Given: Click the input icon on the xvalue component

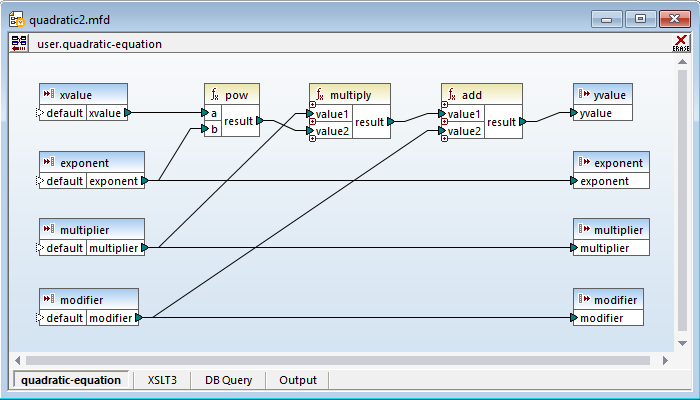Looking at the screenshot, I should pos(49,94).
